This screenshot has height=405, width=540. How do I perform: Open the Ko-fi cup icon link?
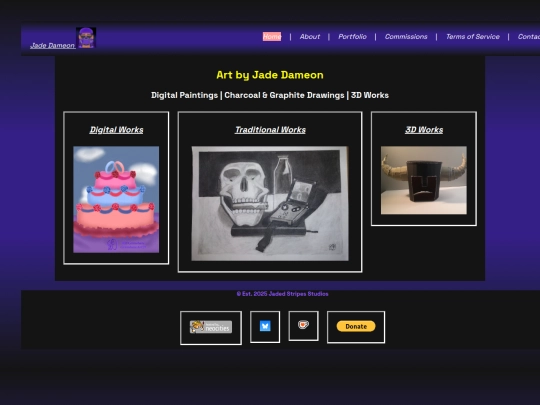303,325
